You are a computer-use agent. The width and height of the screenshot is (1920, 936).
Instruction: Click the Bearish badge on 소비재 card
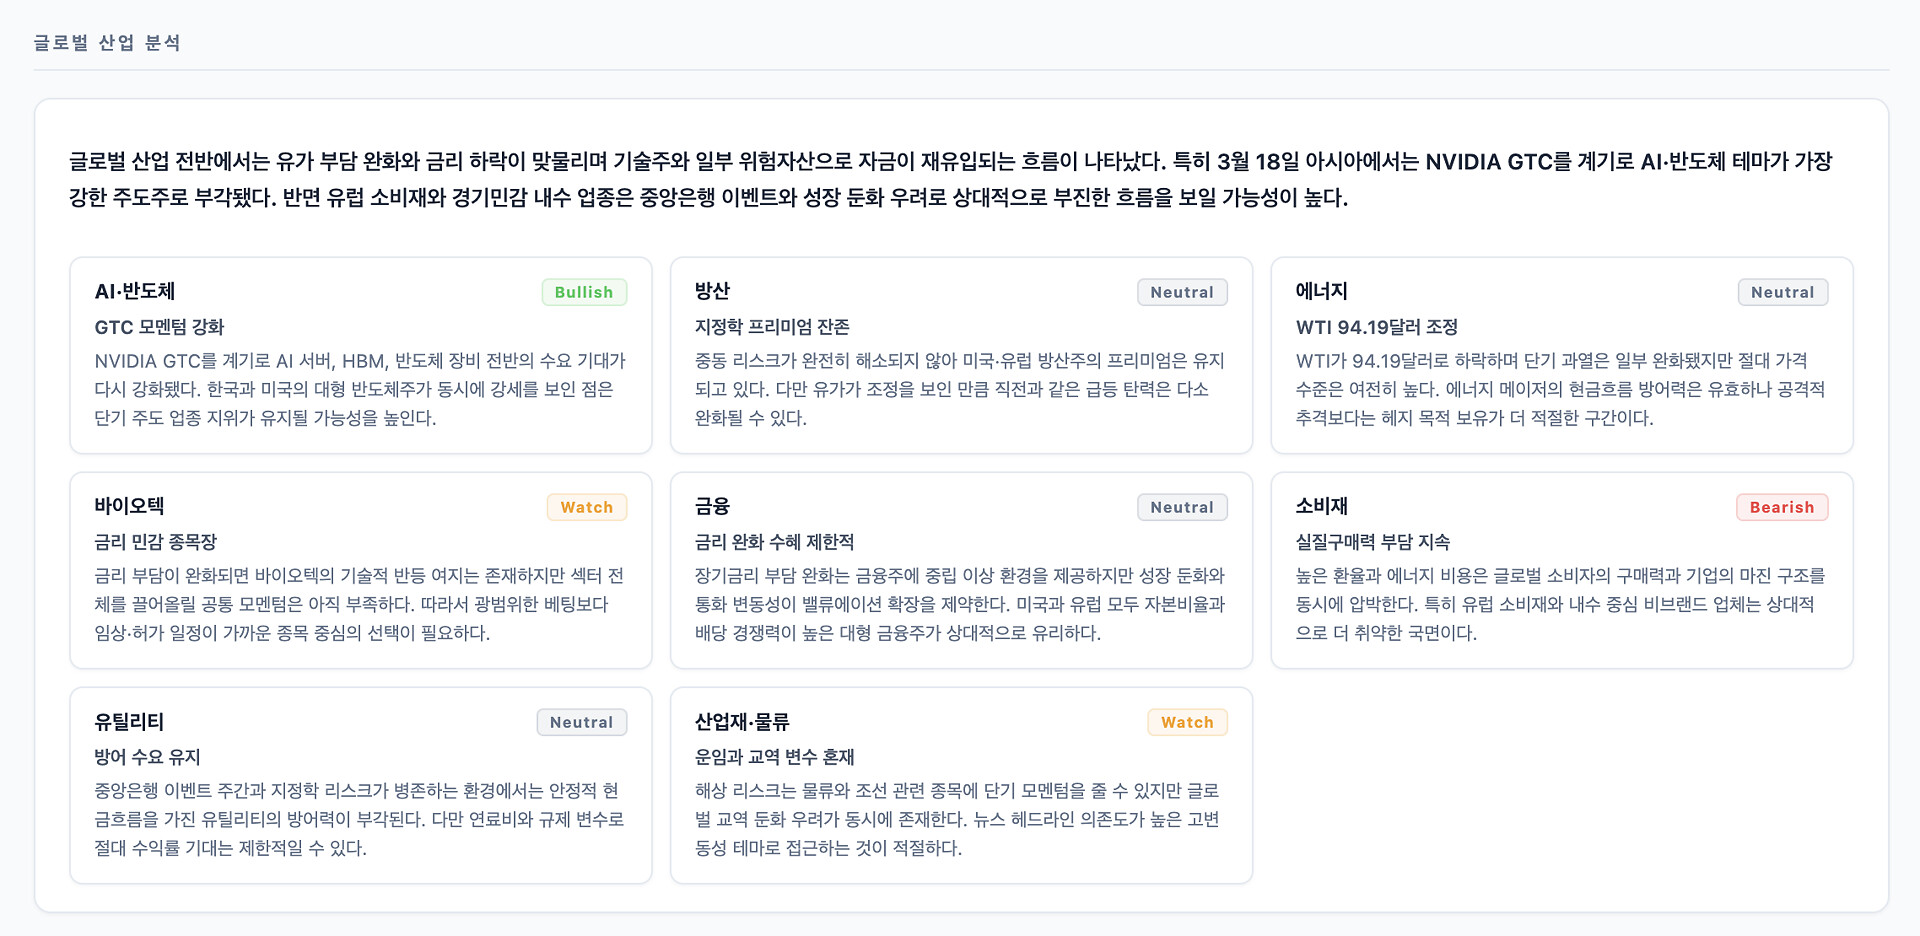(1781, 507)
